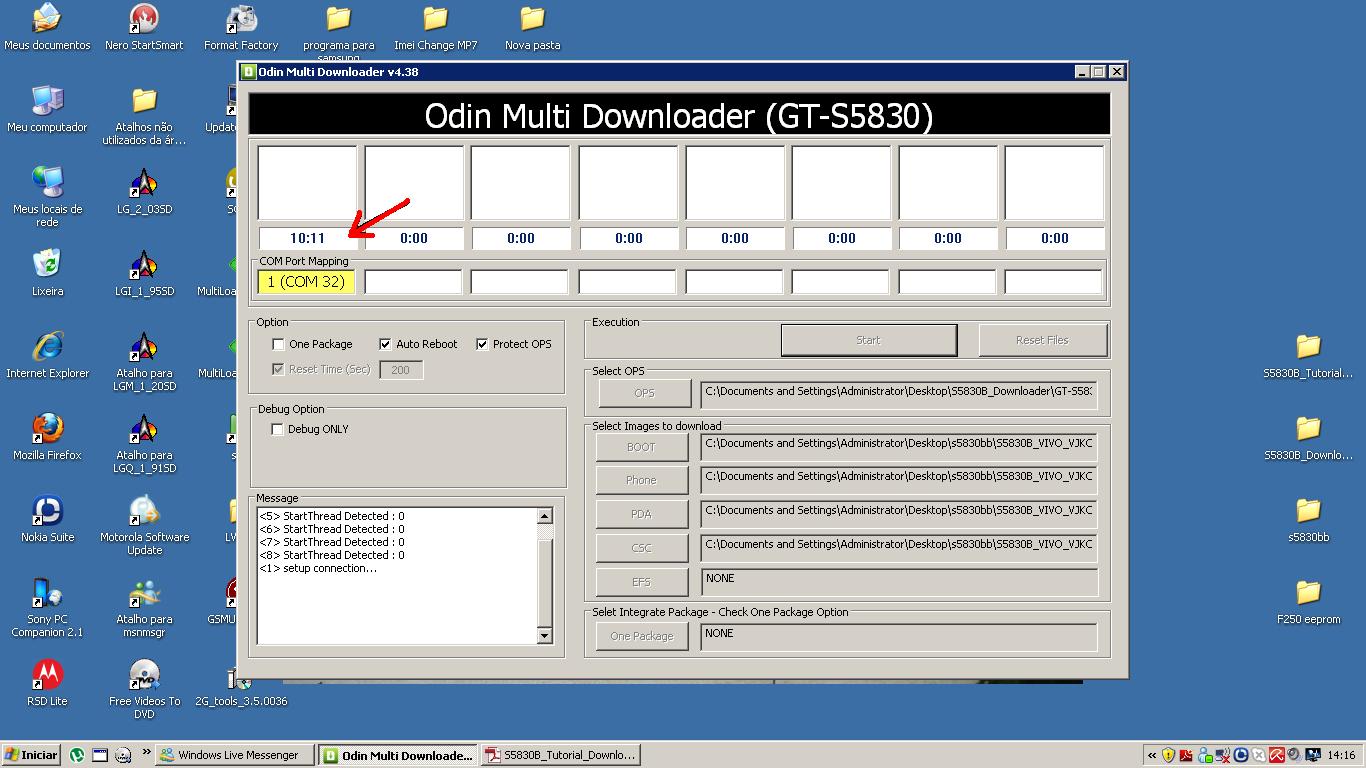Viewport: 1366px width, 768px height.
Task: Expand hidden tray icons chevron
Action: [x=1152, y=756]
